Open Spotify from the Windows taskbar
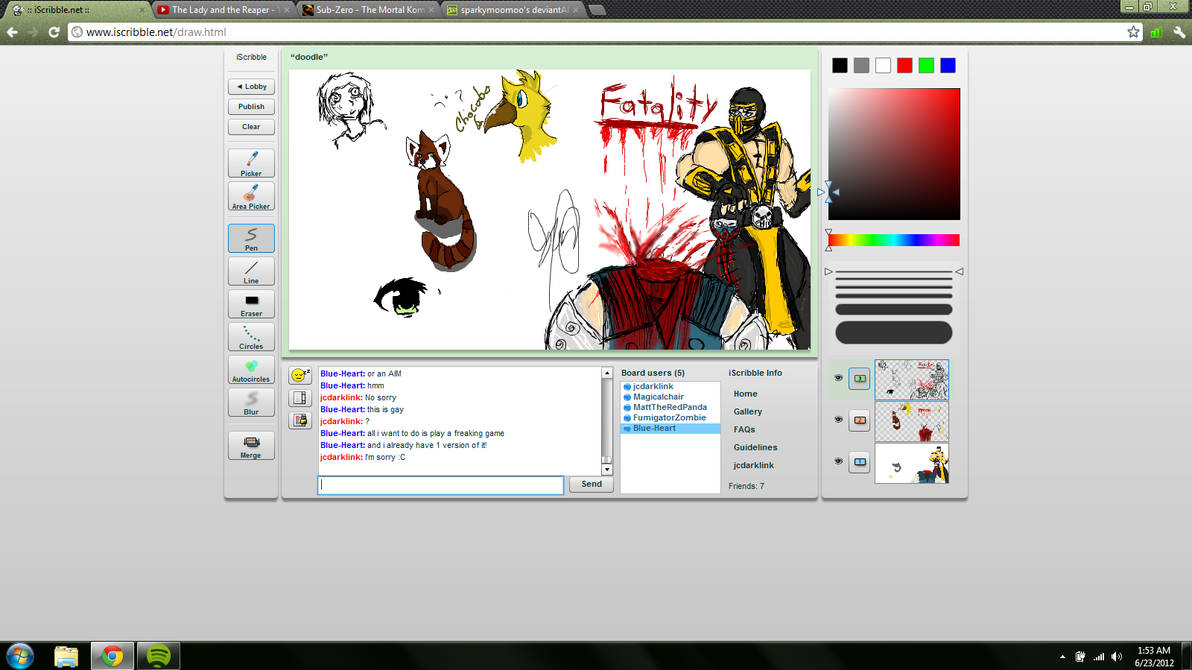 (158, 656)
